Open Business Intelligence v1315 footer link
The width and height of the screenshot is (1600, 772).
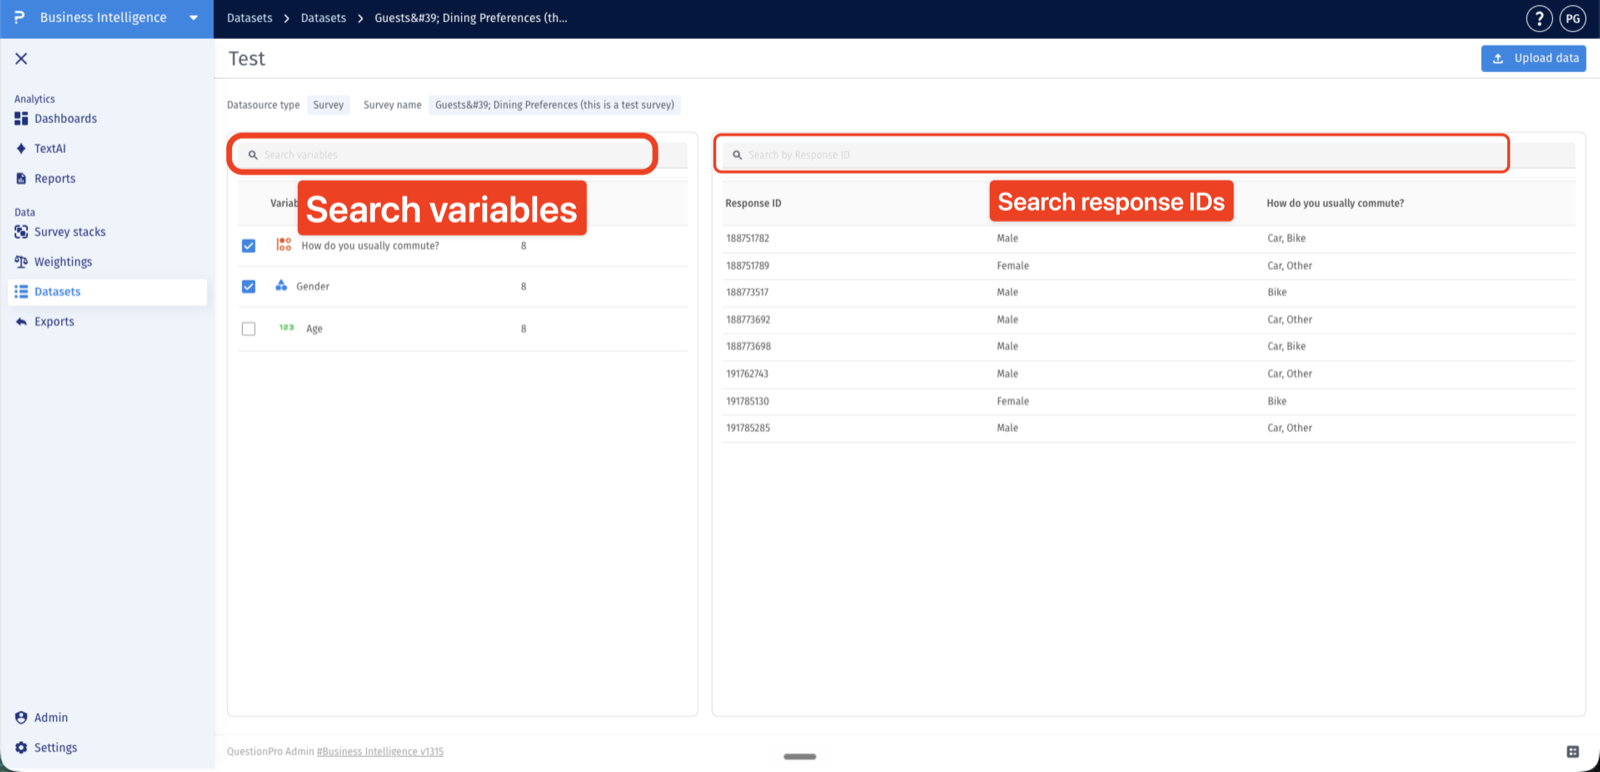point(380,751)
